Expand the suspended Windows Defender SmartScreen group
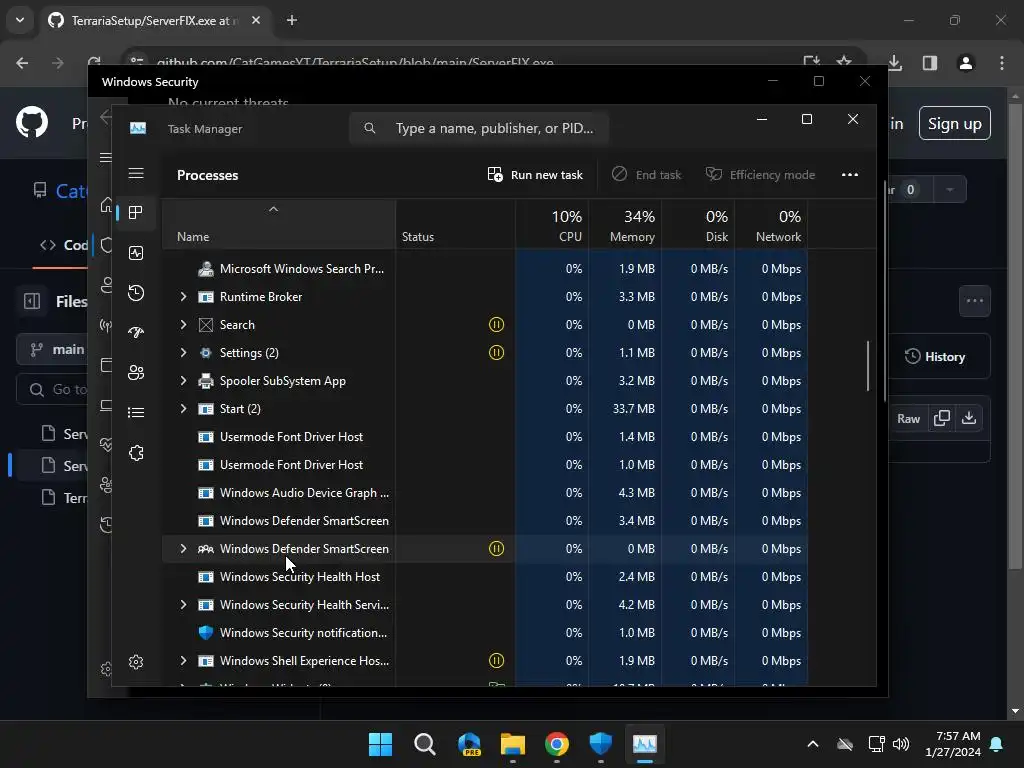The height and width of the screenshot is (768, 1024). [184, 549]
